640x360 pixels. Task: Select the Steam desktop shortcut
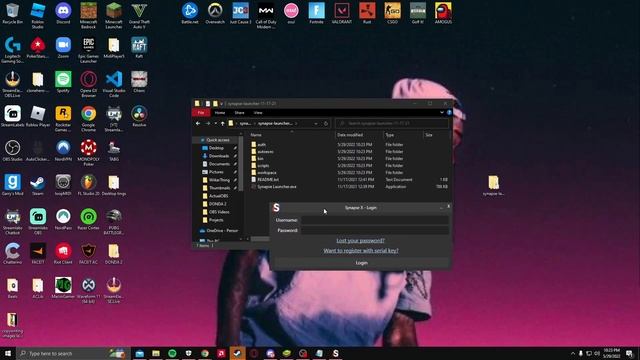pyautogui.click(x=38, y=185)
